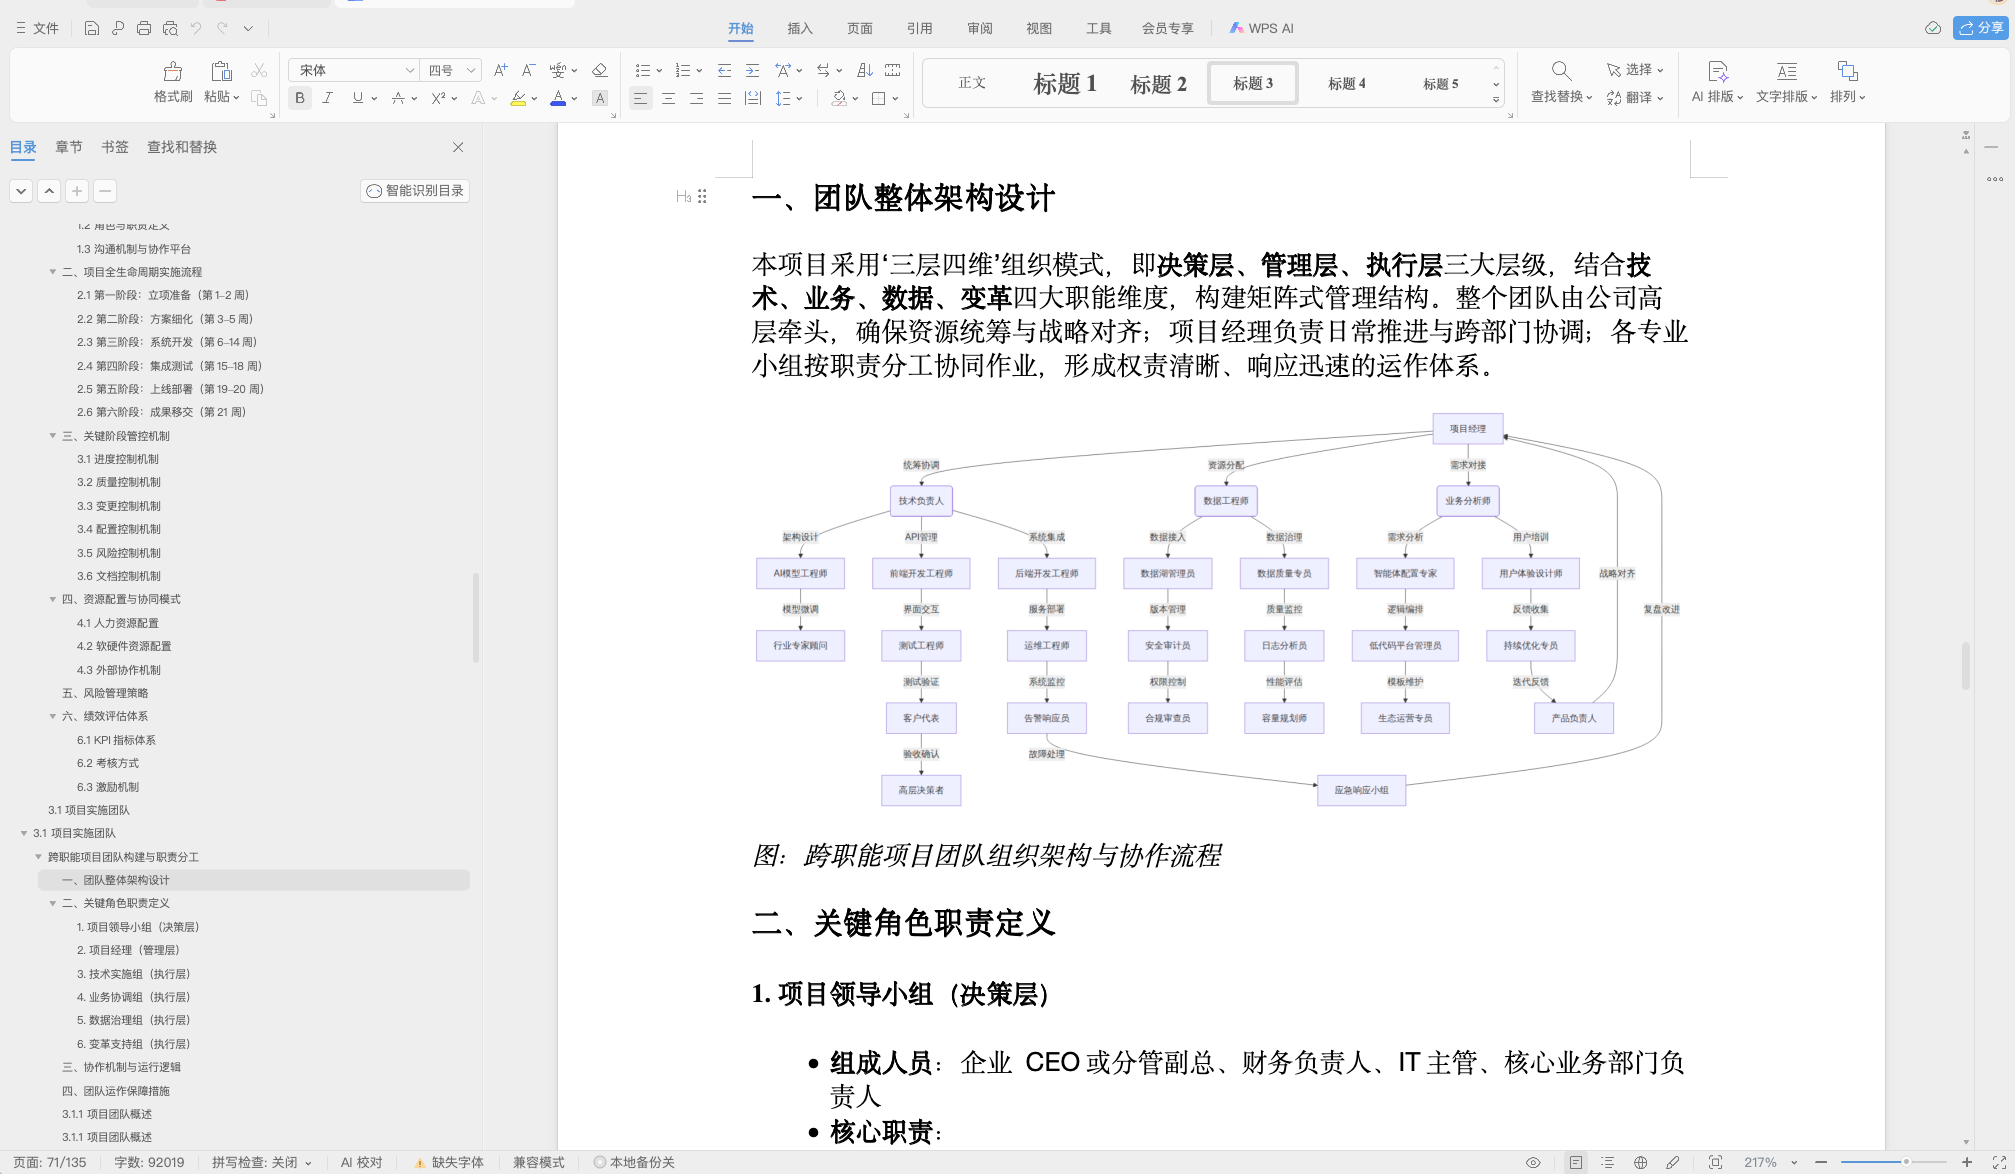Click the 智能识别目录 button

(415, 190)
